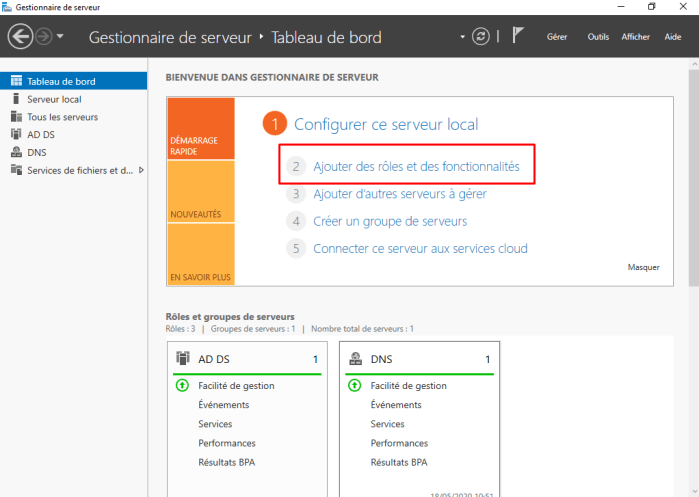Click the green status icon in DNS tile
This screenshot has height=497, width=699.
point(354,385)
